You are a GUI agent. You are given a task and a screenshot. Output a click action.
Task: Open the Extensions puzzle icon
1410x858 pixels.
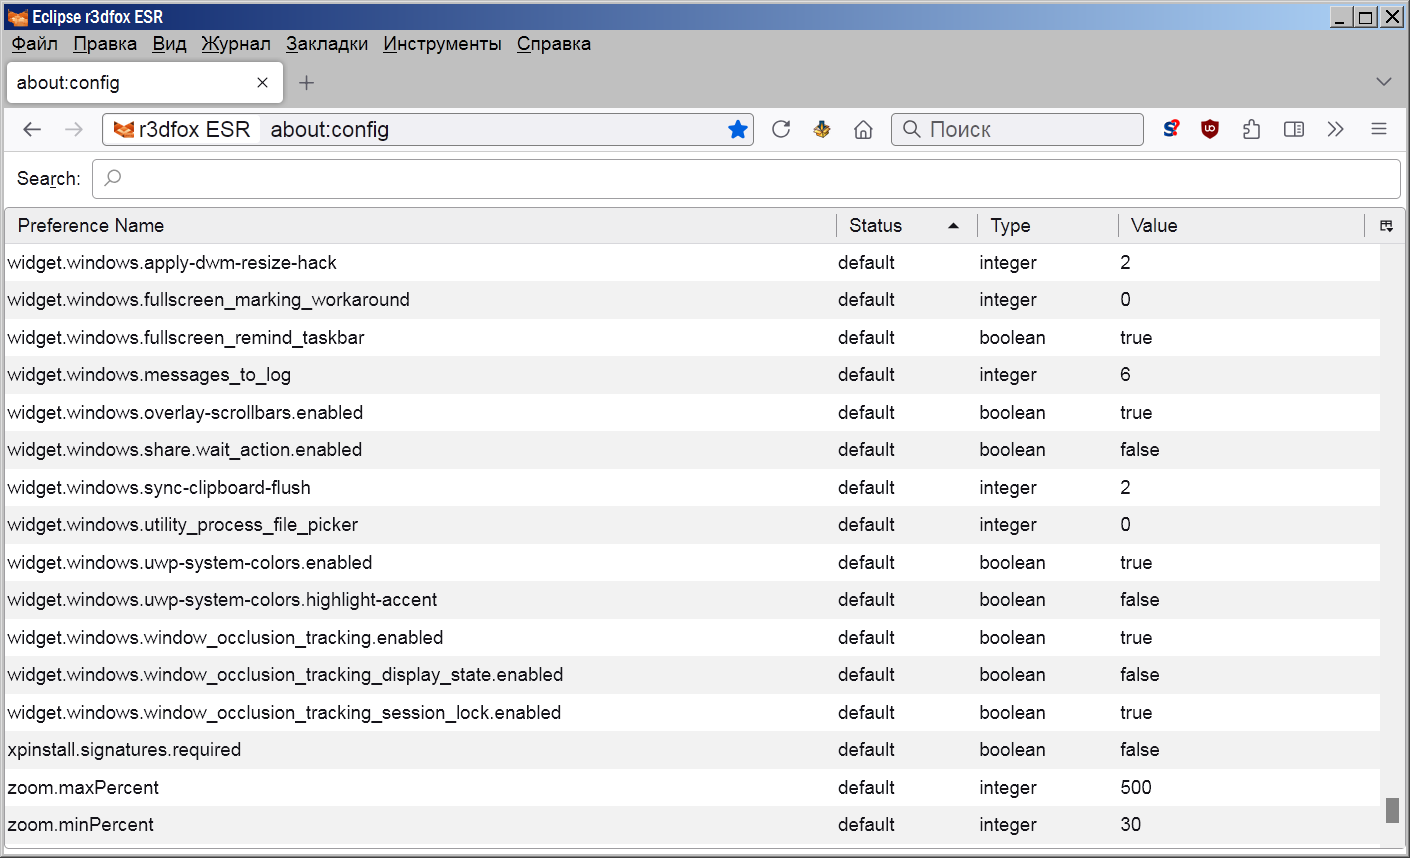pos(1251,129)
